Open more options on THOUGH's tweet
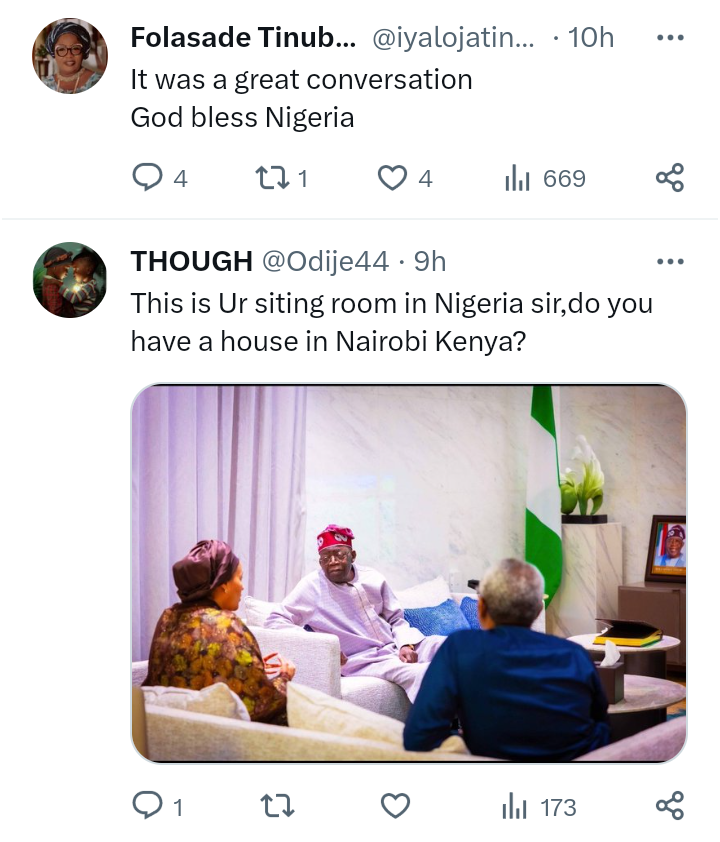Viewport: 720px width, 842px height. point(669,262)
